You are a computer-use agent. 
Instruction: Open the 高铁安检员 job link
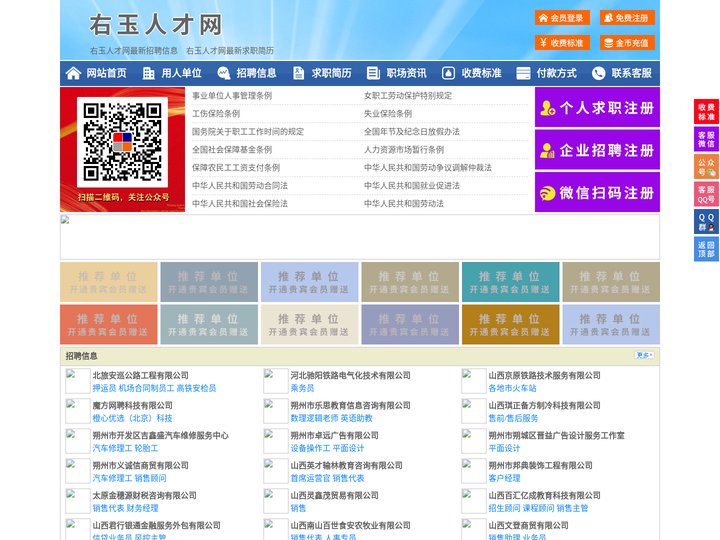point(197,388)
